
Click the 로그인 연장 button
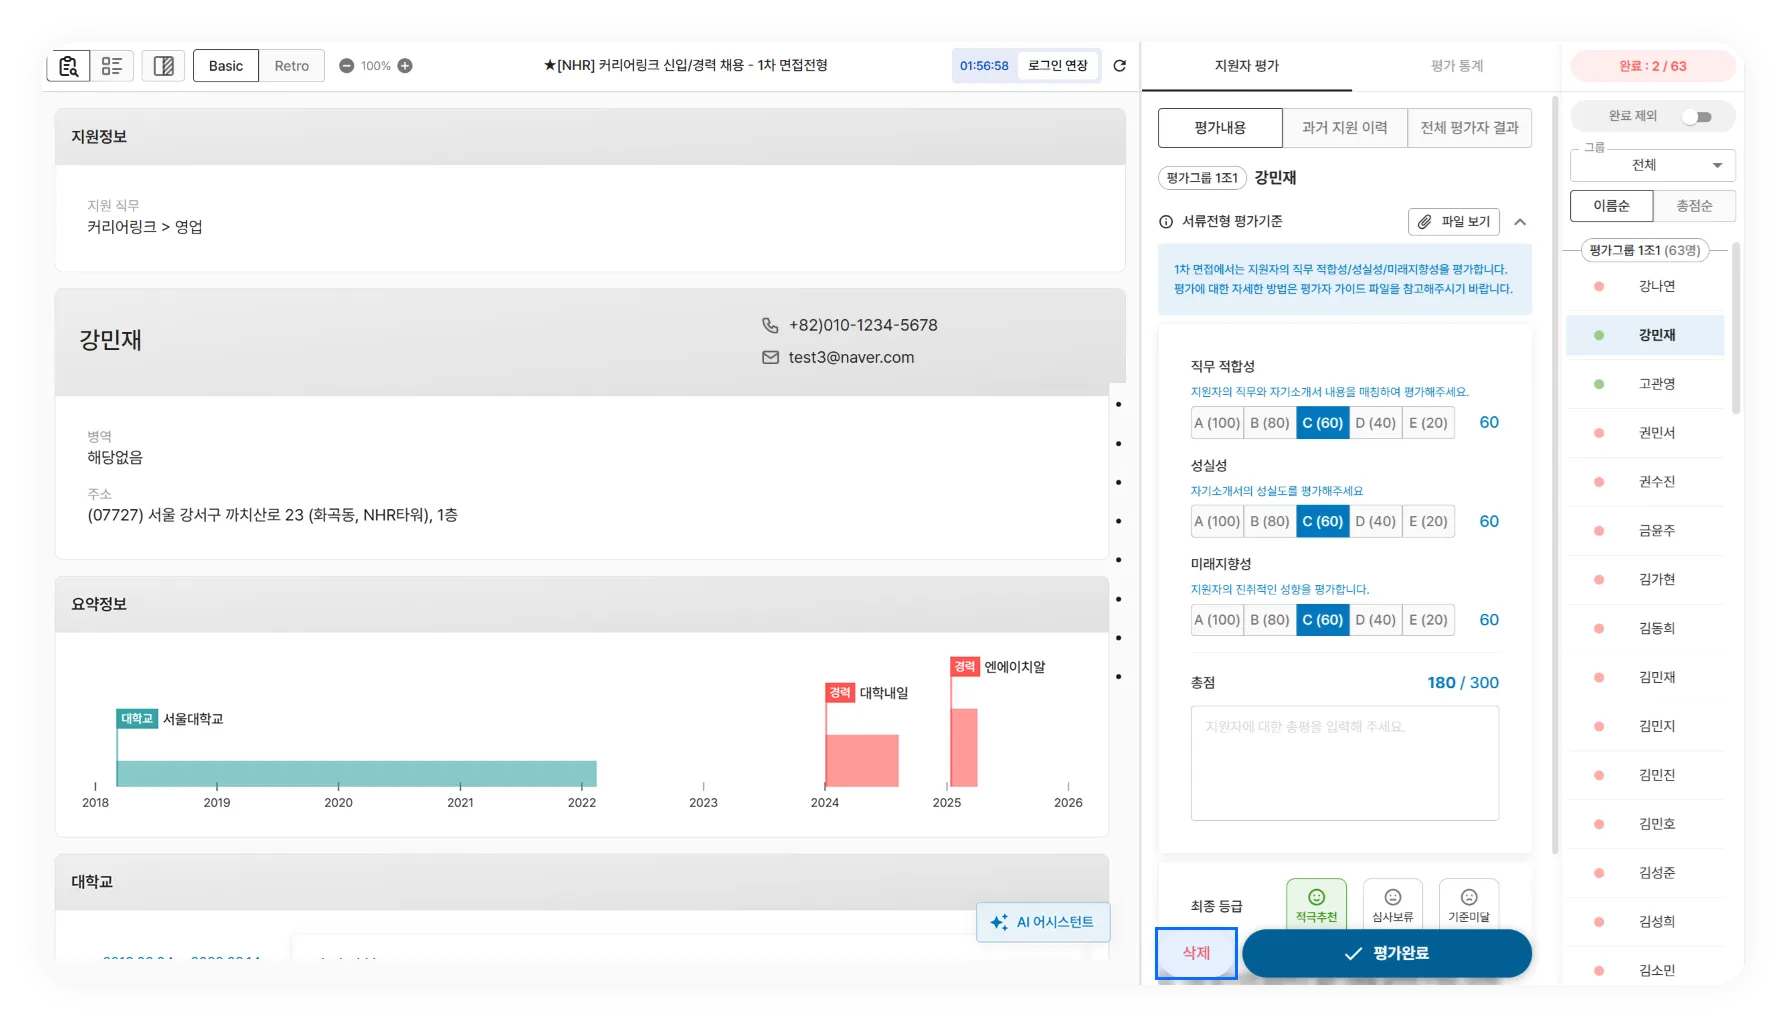[x=1058, y=66]
